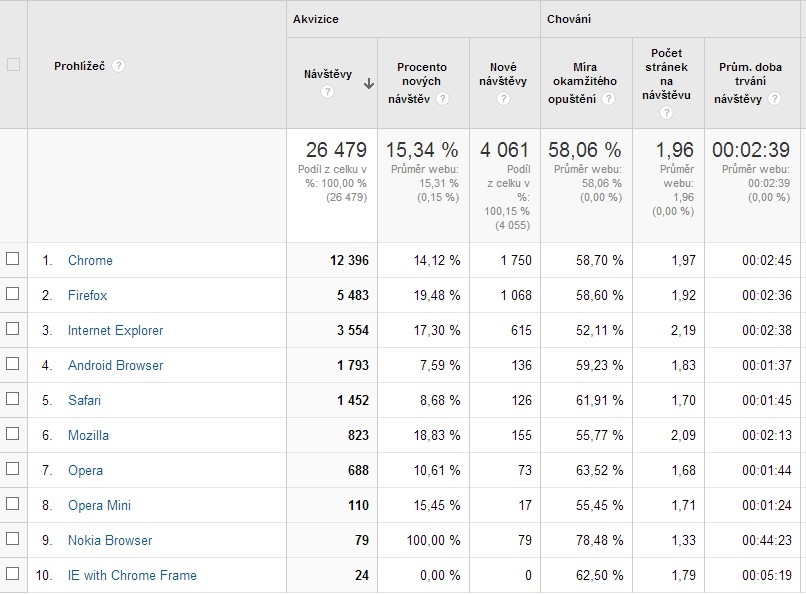Click Safari bounce rate 61,91 %
This screenshot has height=594, width=806.
point(599,400)
